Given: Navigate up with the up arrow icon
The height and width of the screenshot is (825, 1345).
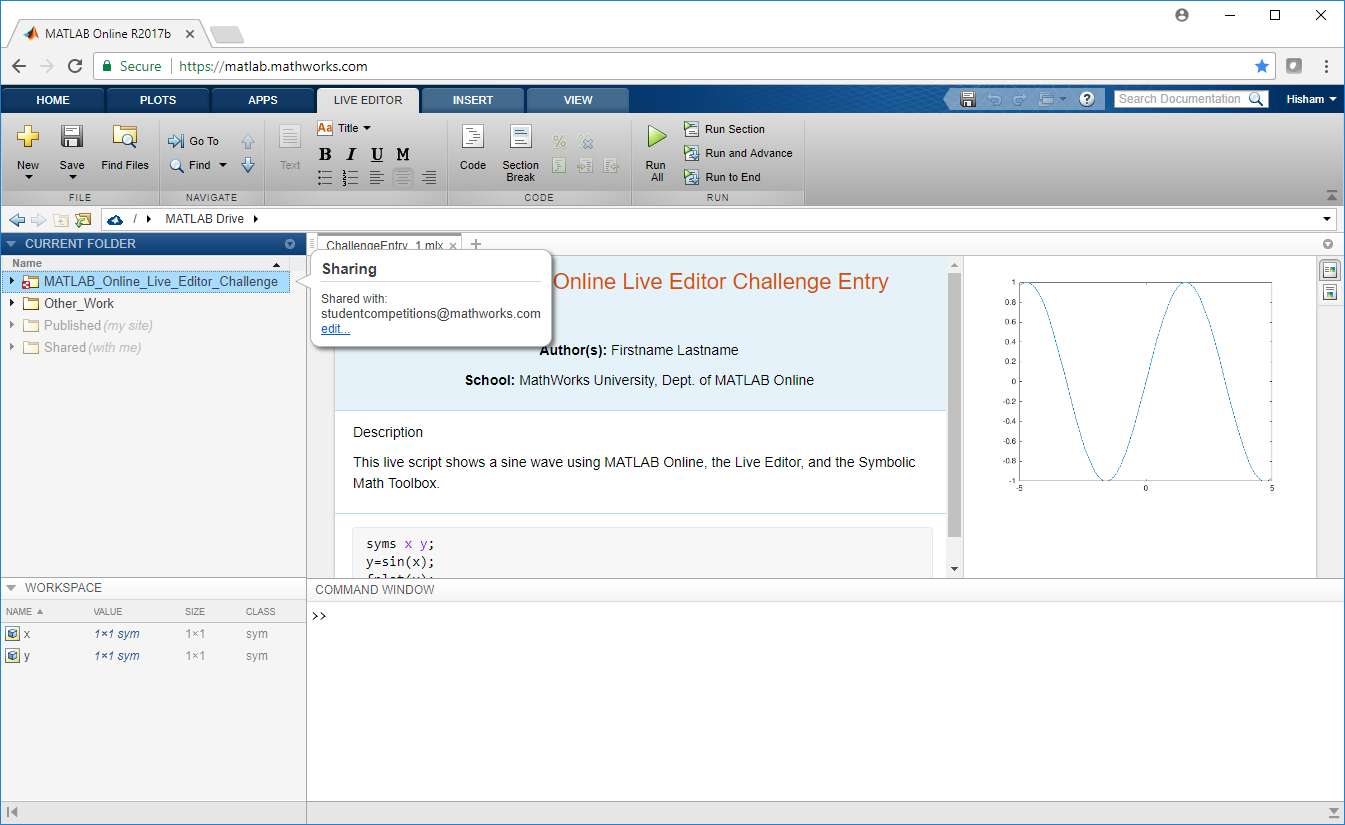Looking at the screenshot, I should [248, 142].
